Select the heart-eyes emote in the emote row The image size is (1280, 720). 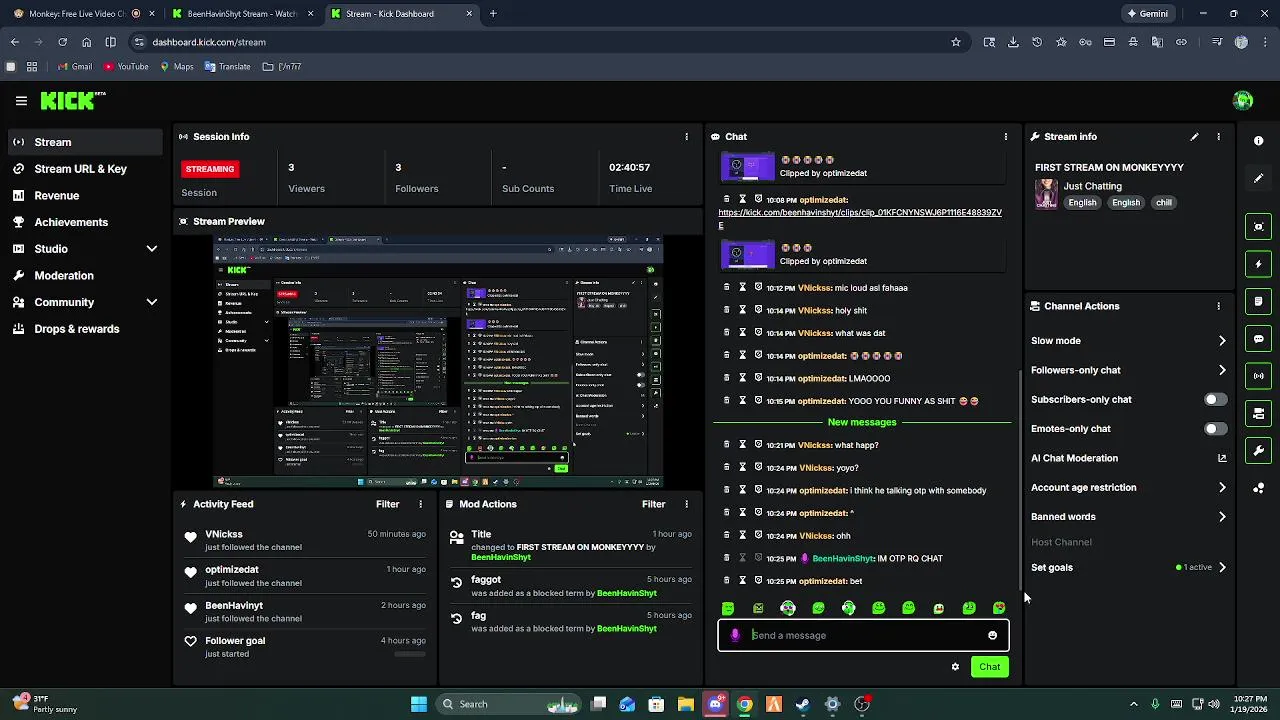click(x=999, y=608)
